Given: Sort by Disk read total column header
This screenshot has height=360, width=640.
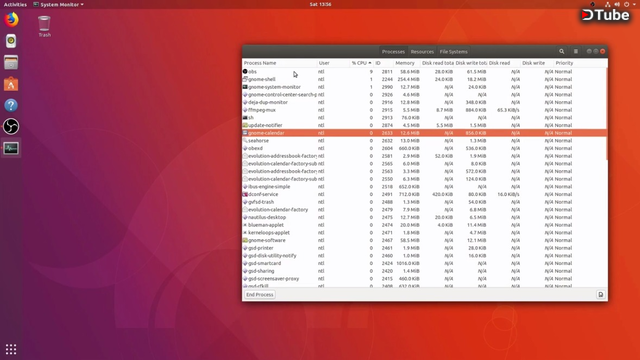Looking at the screenshot, I should click(x=438, y=63).
